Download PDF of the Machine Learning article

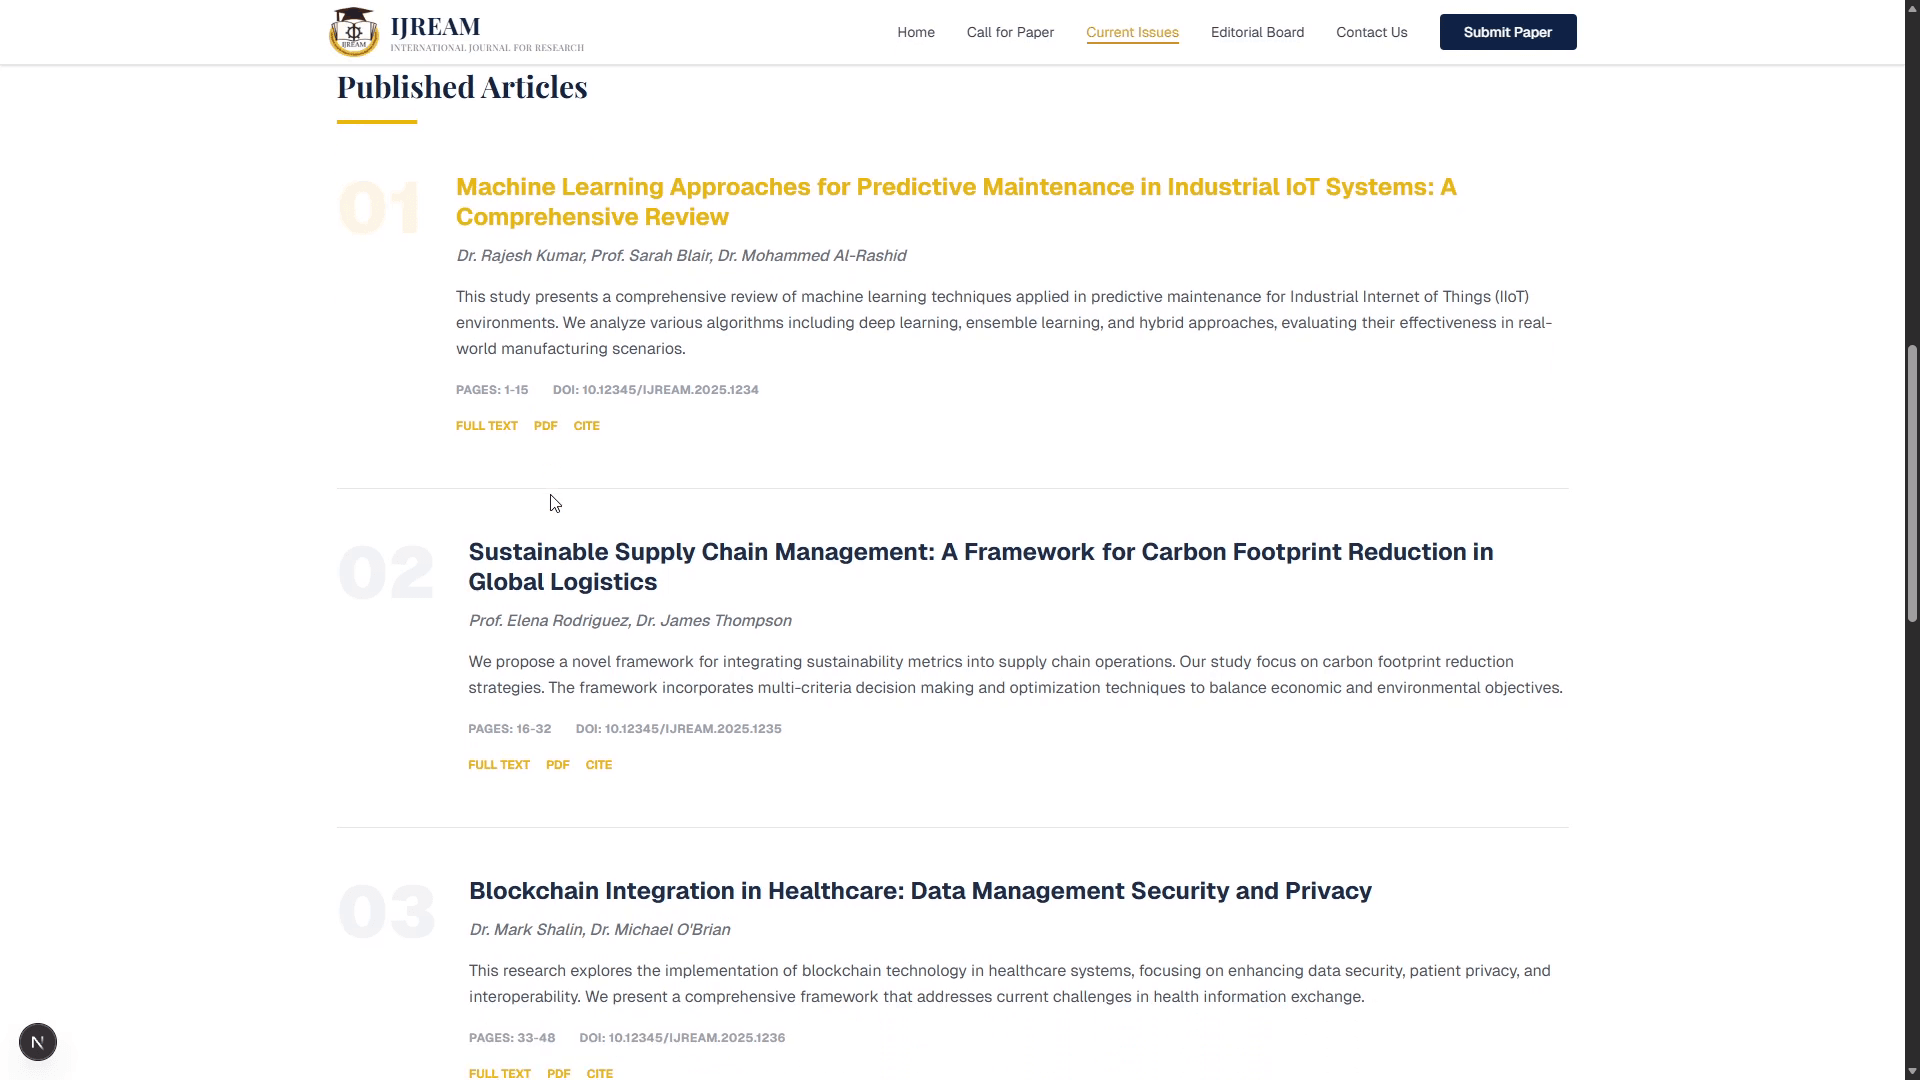[545, 426]
